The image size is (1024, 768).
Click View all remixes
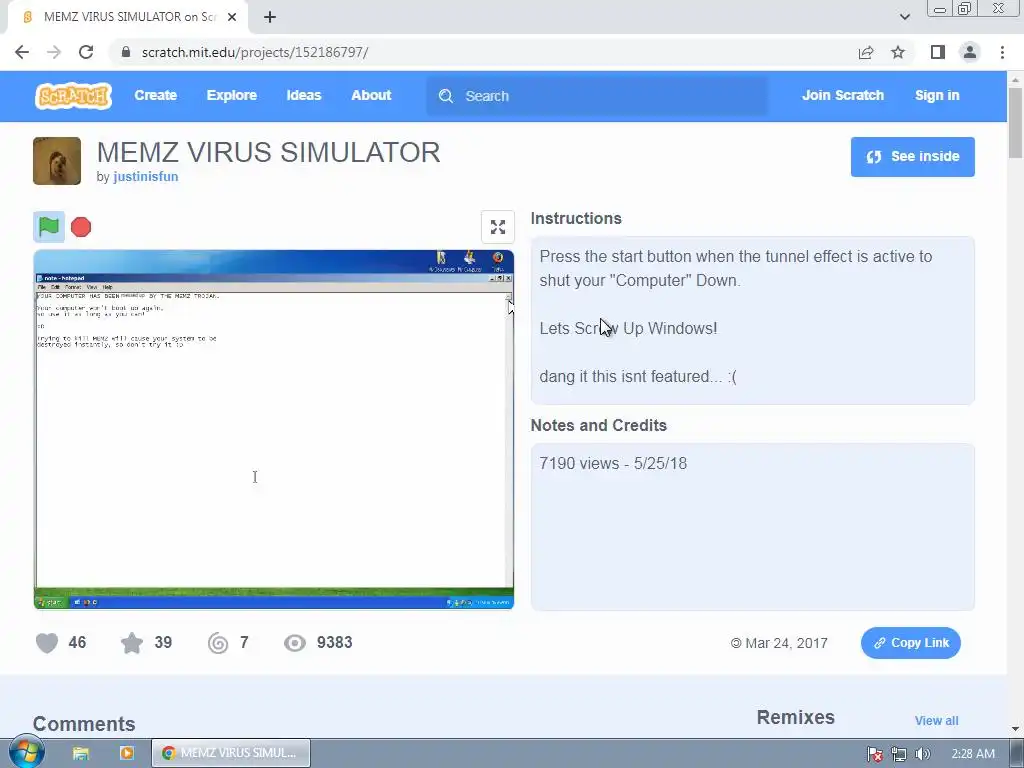point(936,720)
